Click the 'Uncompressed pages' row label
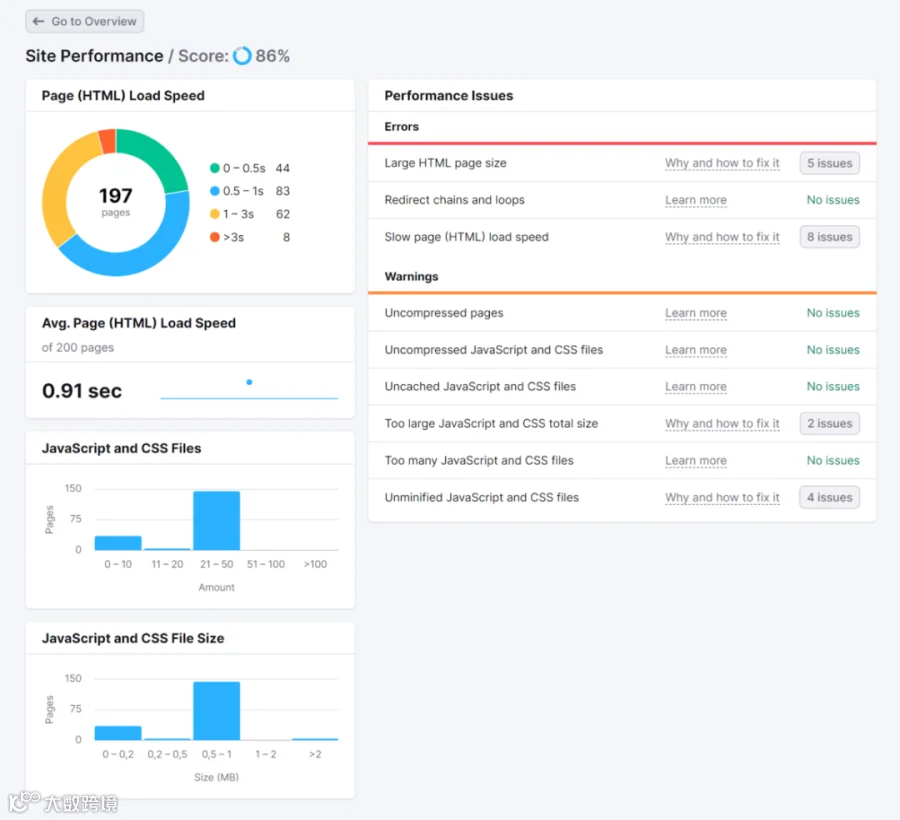900x820 pixels. coord(444,313)
